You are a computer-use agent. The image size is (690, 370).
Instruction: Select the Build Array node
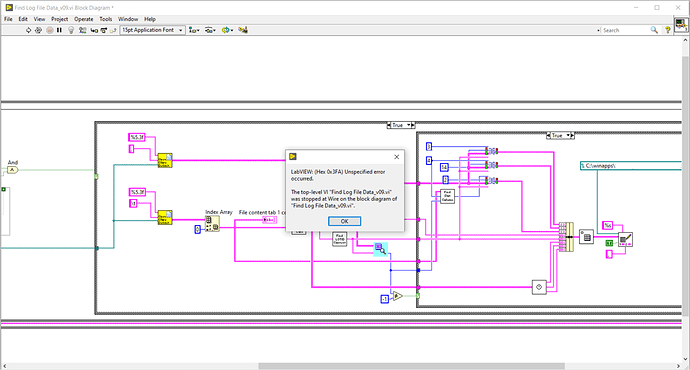tap(566, 237)
